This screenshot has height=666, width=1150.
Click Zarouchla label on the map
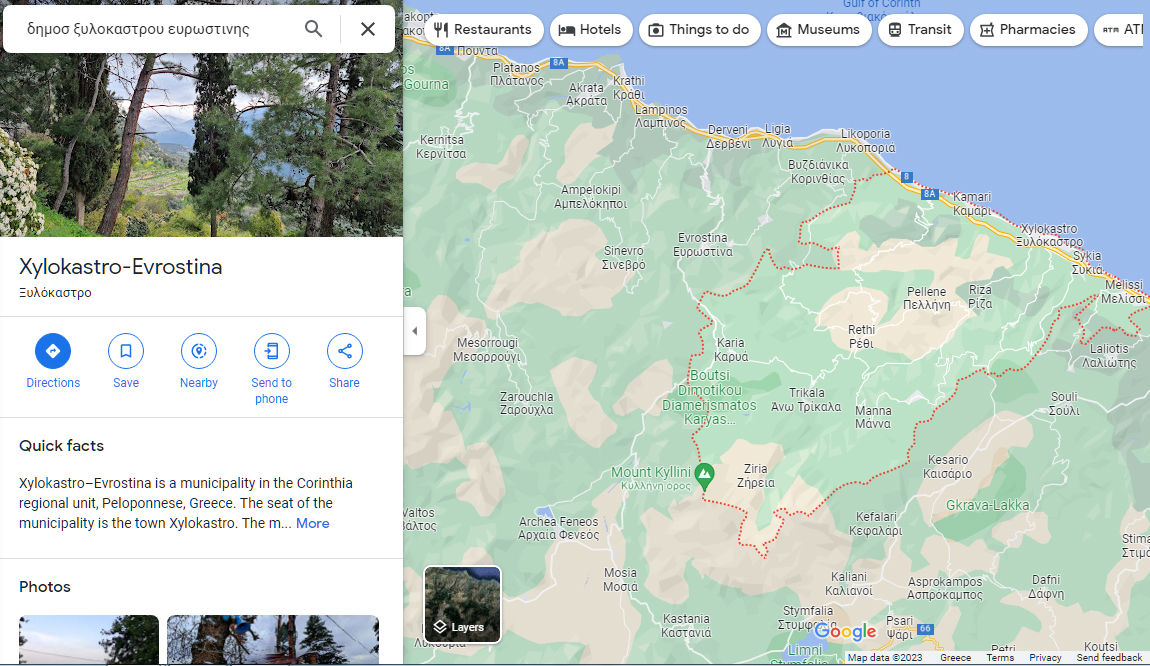pos(527,403)
